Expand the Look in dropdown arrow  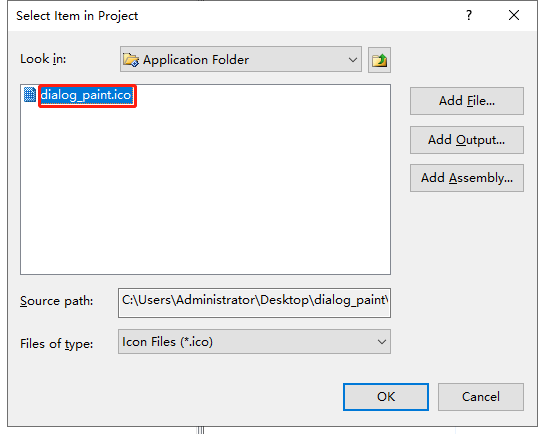click(x=352, y=60)
